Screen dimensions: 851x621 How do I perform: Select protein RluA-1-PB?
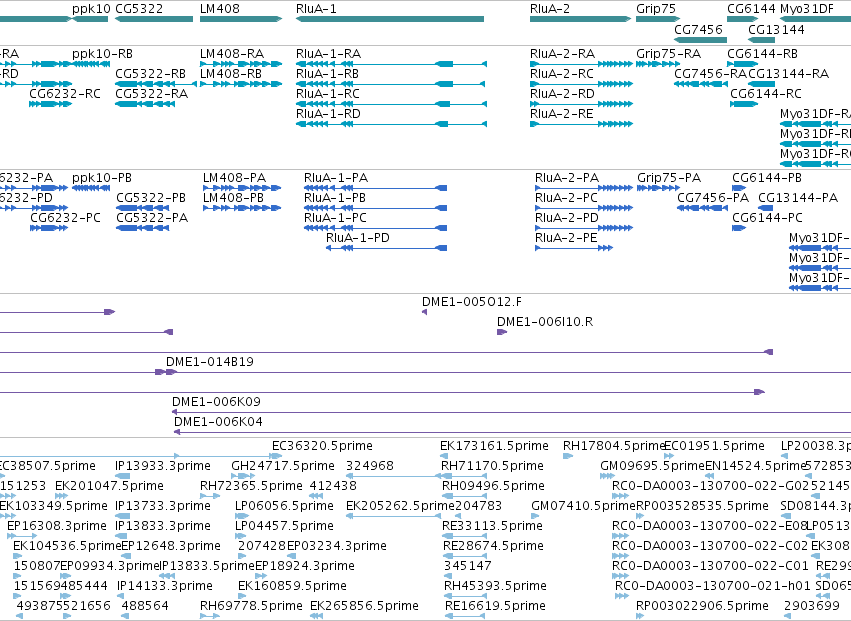pyautogui.click(x=335, y=198)
